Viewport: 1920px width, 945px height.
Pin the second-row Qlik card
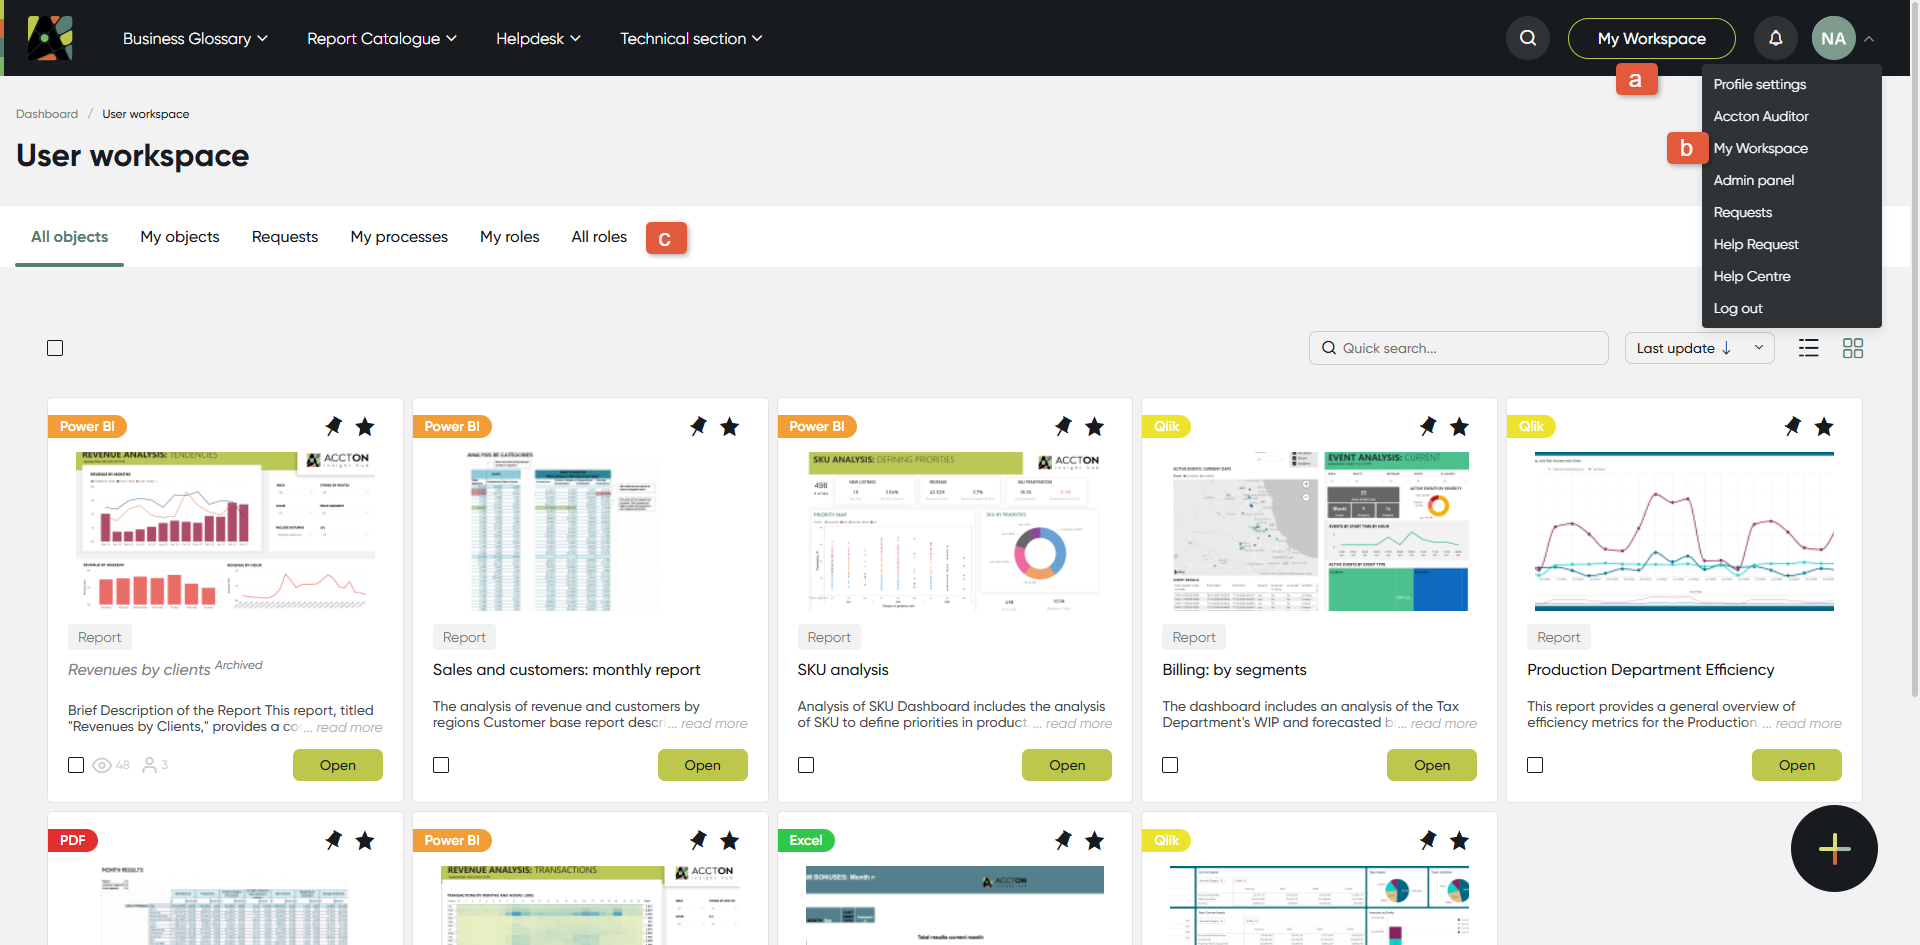1429,840
